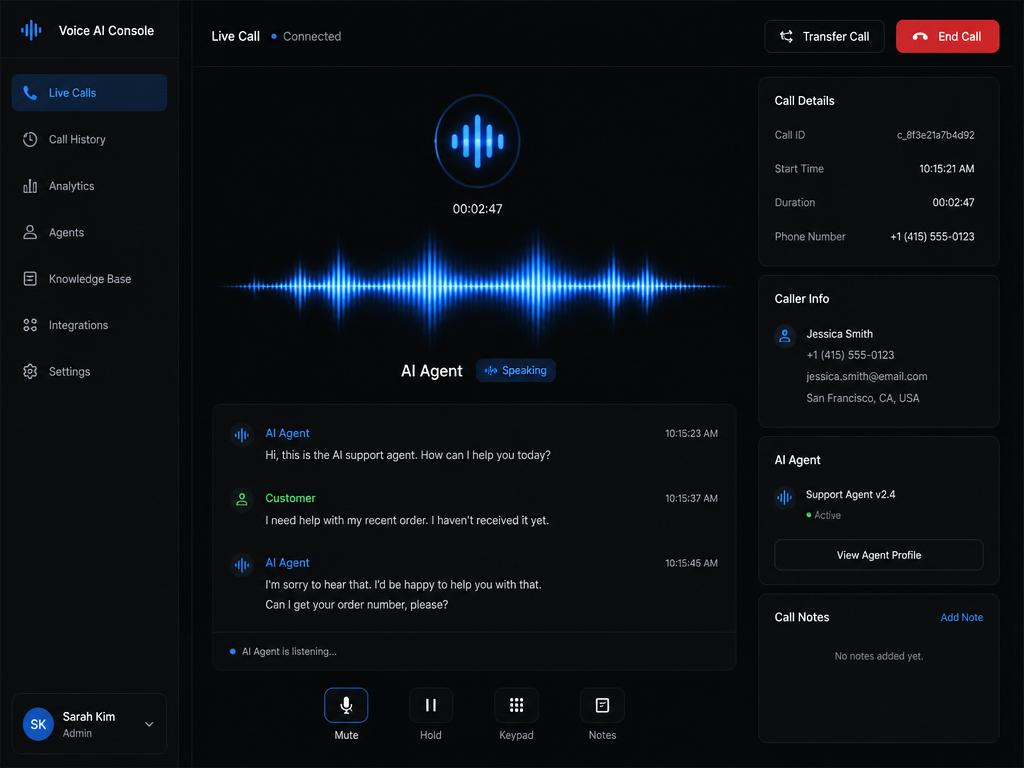Viewport: 1024px width, 768px height.
Task: Click the Knowledge Base document icon
Action: click(x=30, y=279)
